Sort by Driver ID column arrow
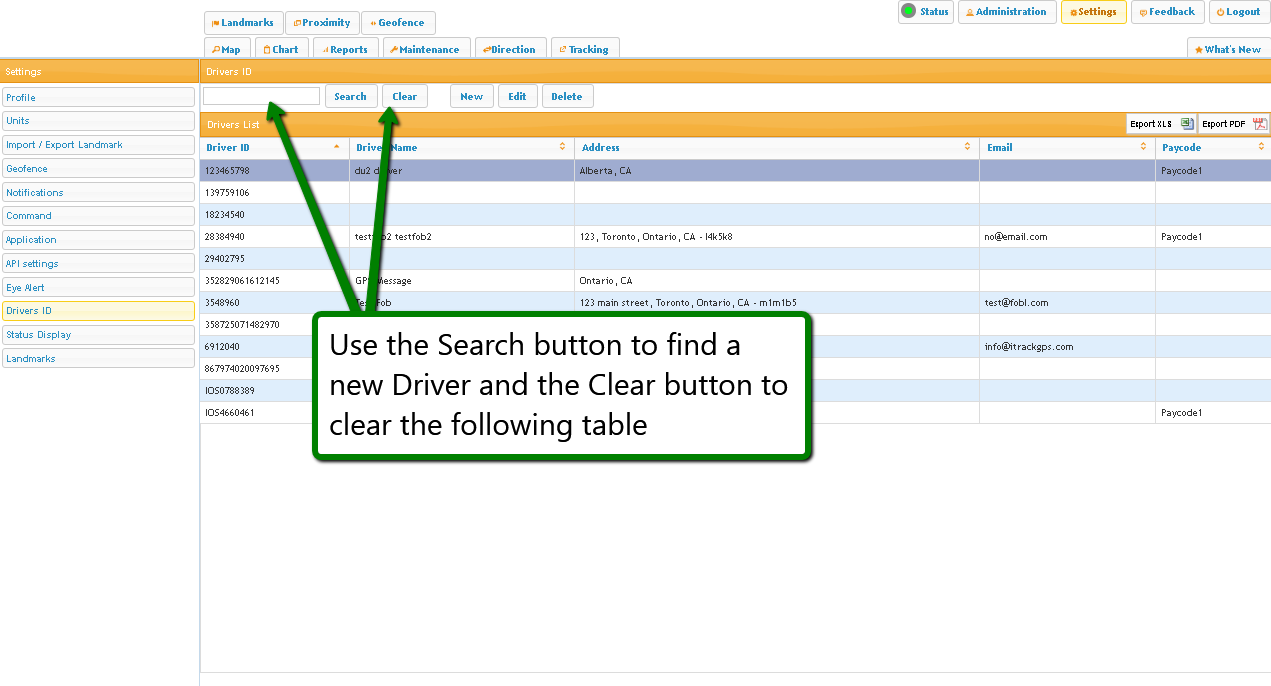1271x686 pixels. coord(336,147)
